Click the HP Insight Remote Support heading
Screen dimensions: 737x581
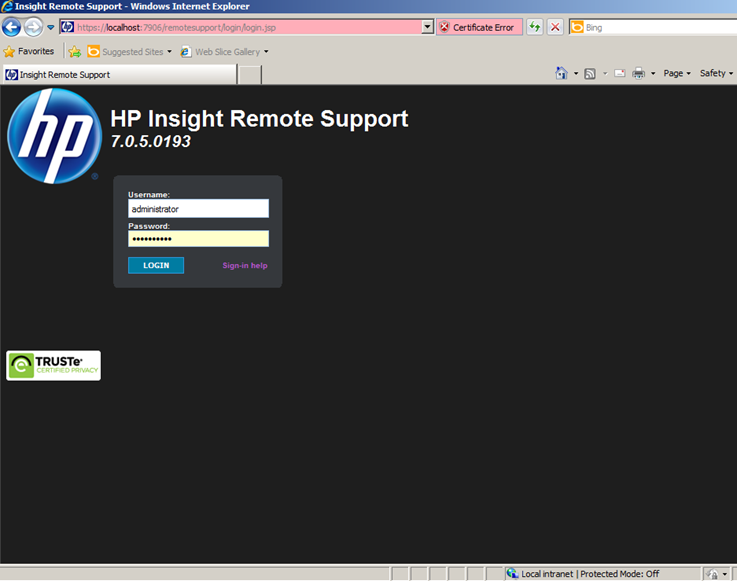coord(259,118)
